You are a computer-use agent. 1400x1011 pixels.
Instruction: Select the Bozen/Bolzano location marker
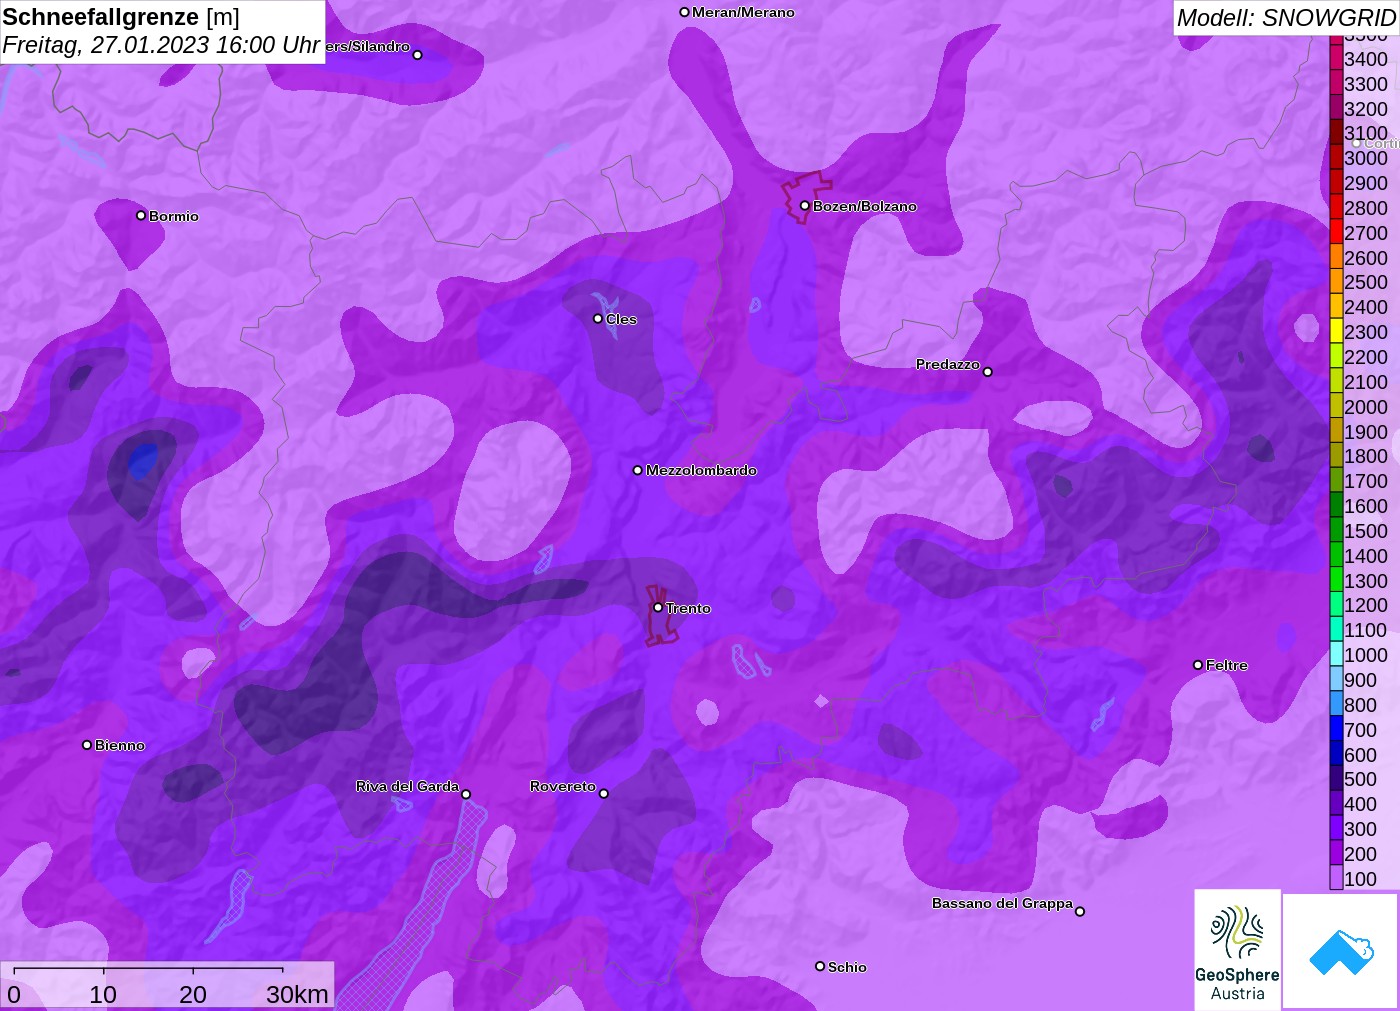pyautogui.click(x=804, y=205)
